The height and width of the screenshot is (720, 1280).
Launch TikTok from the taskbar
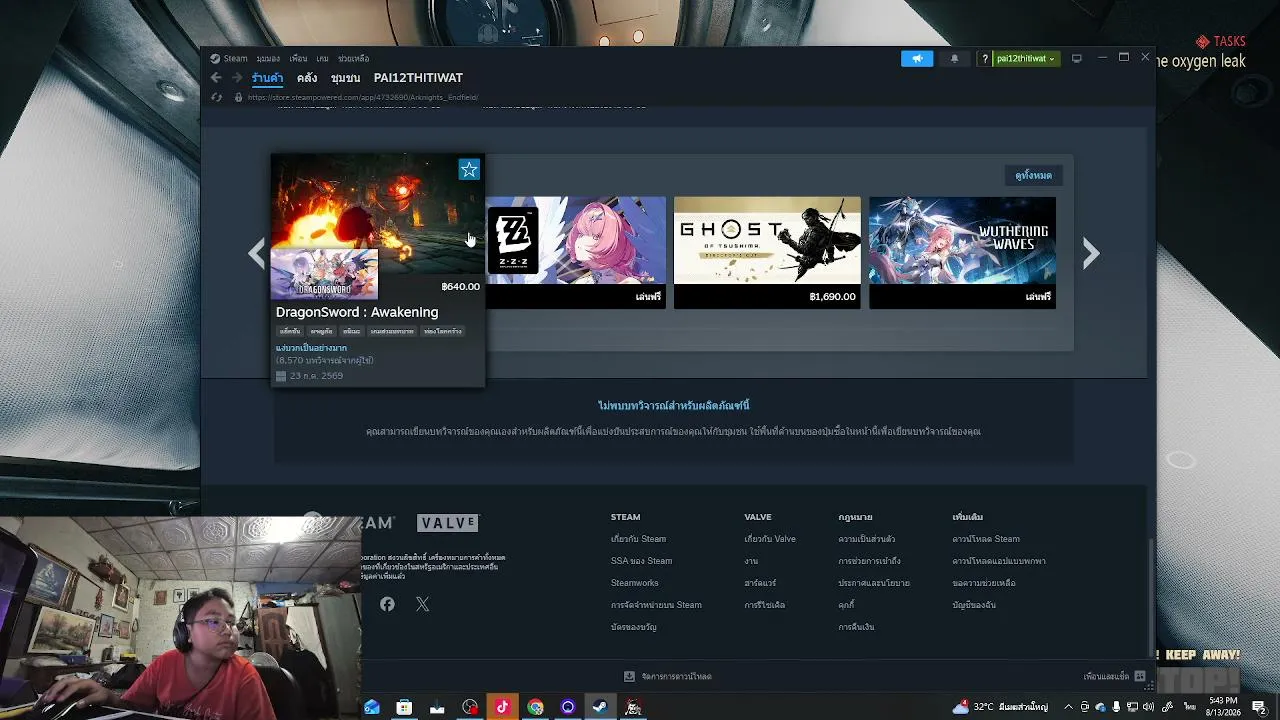tap(502, 707)
